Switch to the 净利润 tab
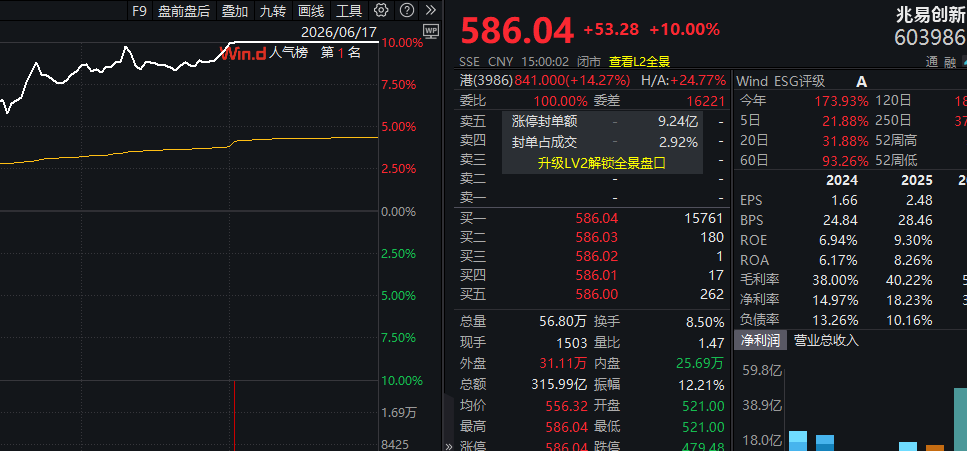 (760, 340)
